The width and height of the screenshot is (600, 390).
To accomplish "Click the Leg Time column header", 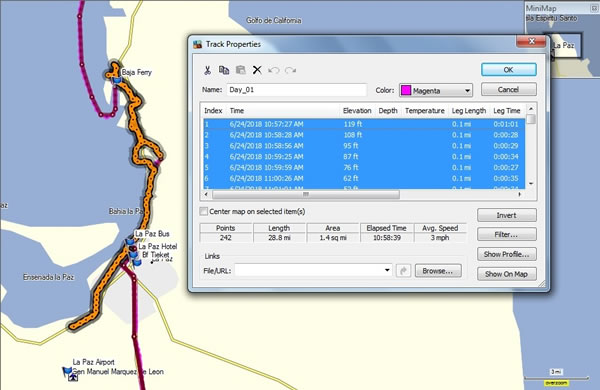I will click(x=507, y=111).
